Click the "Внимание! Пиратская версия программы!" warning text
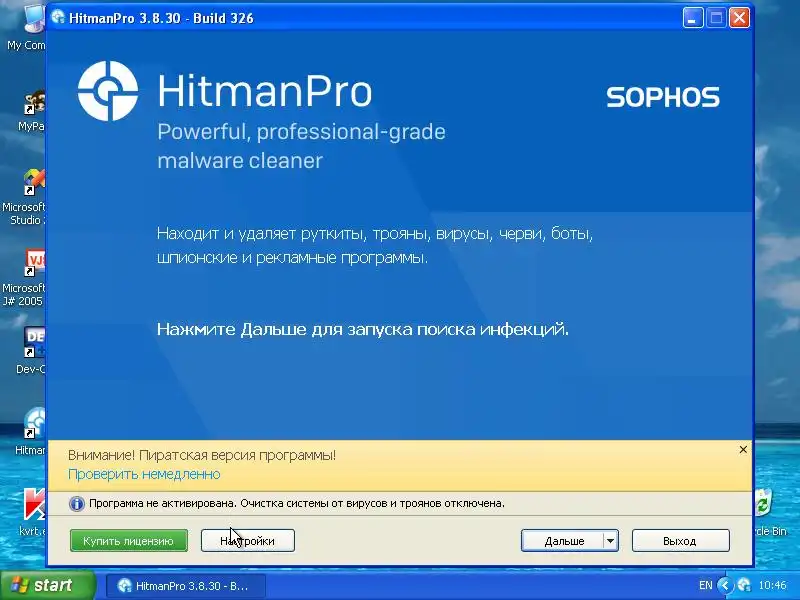Image resolution: width=800 pixels, height=600 pixels. point(202,455)
